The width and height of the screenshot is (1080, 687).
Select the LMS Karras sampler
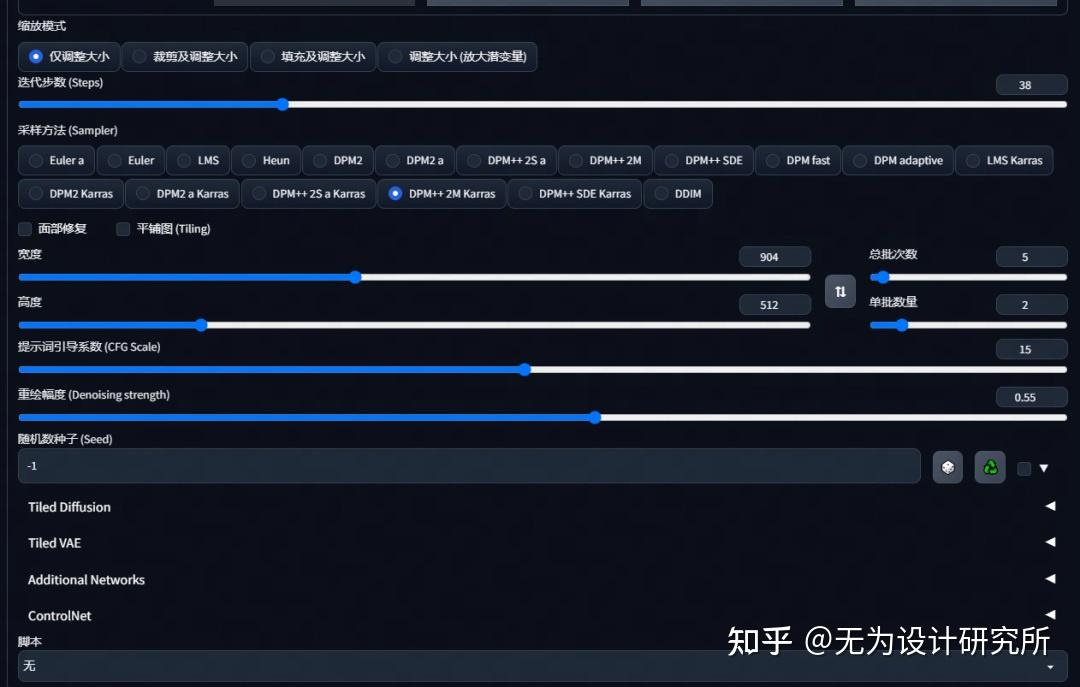click(1004, 160)
